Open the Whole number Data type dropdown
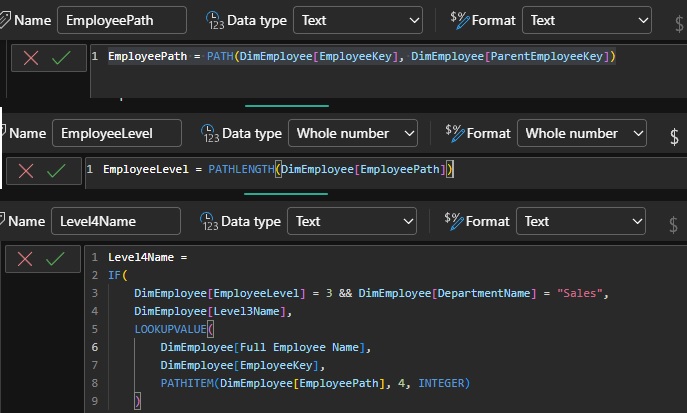Screen dimensions: 687x413 click(x=352, y=133)
